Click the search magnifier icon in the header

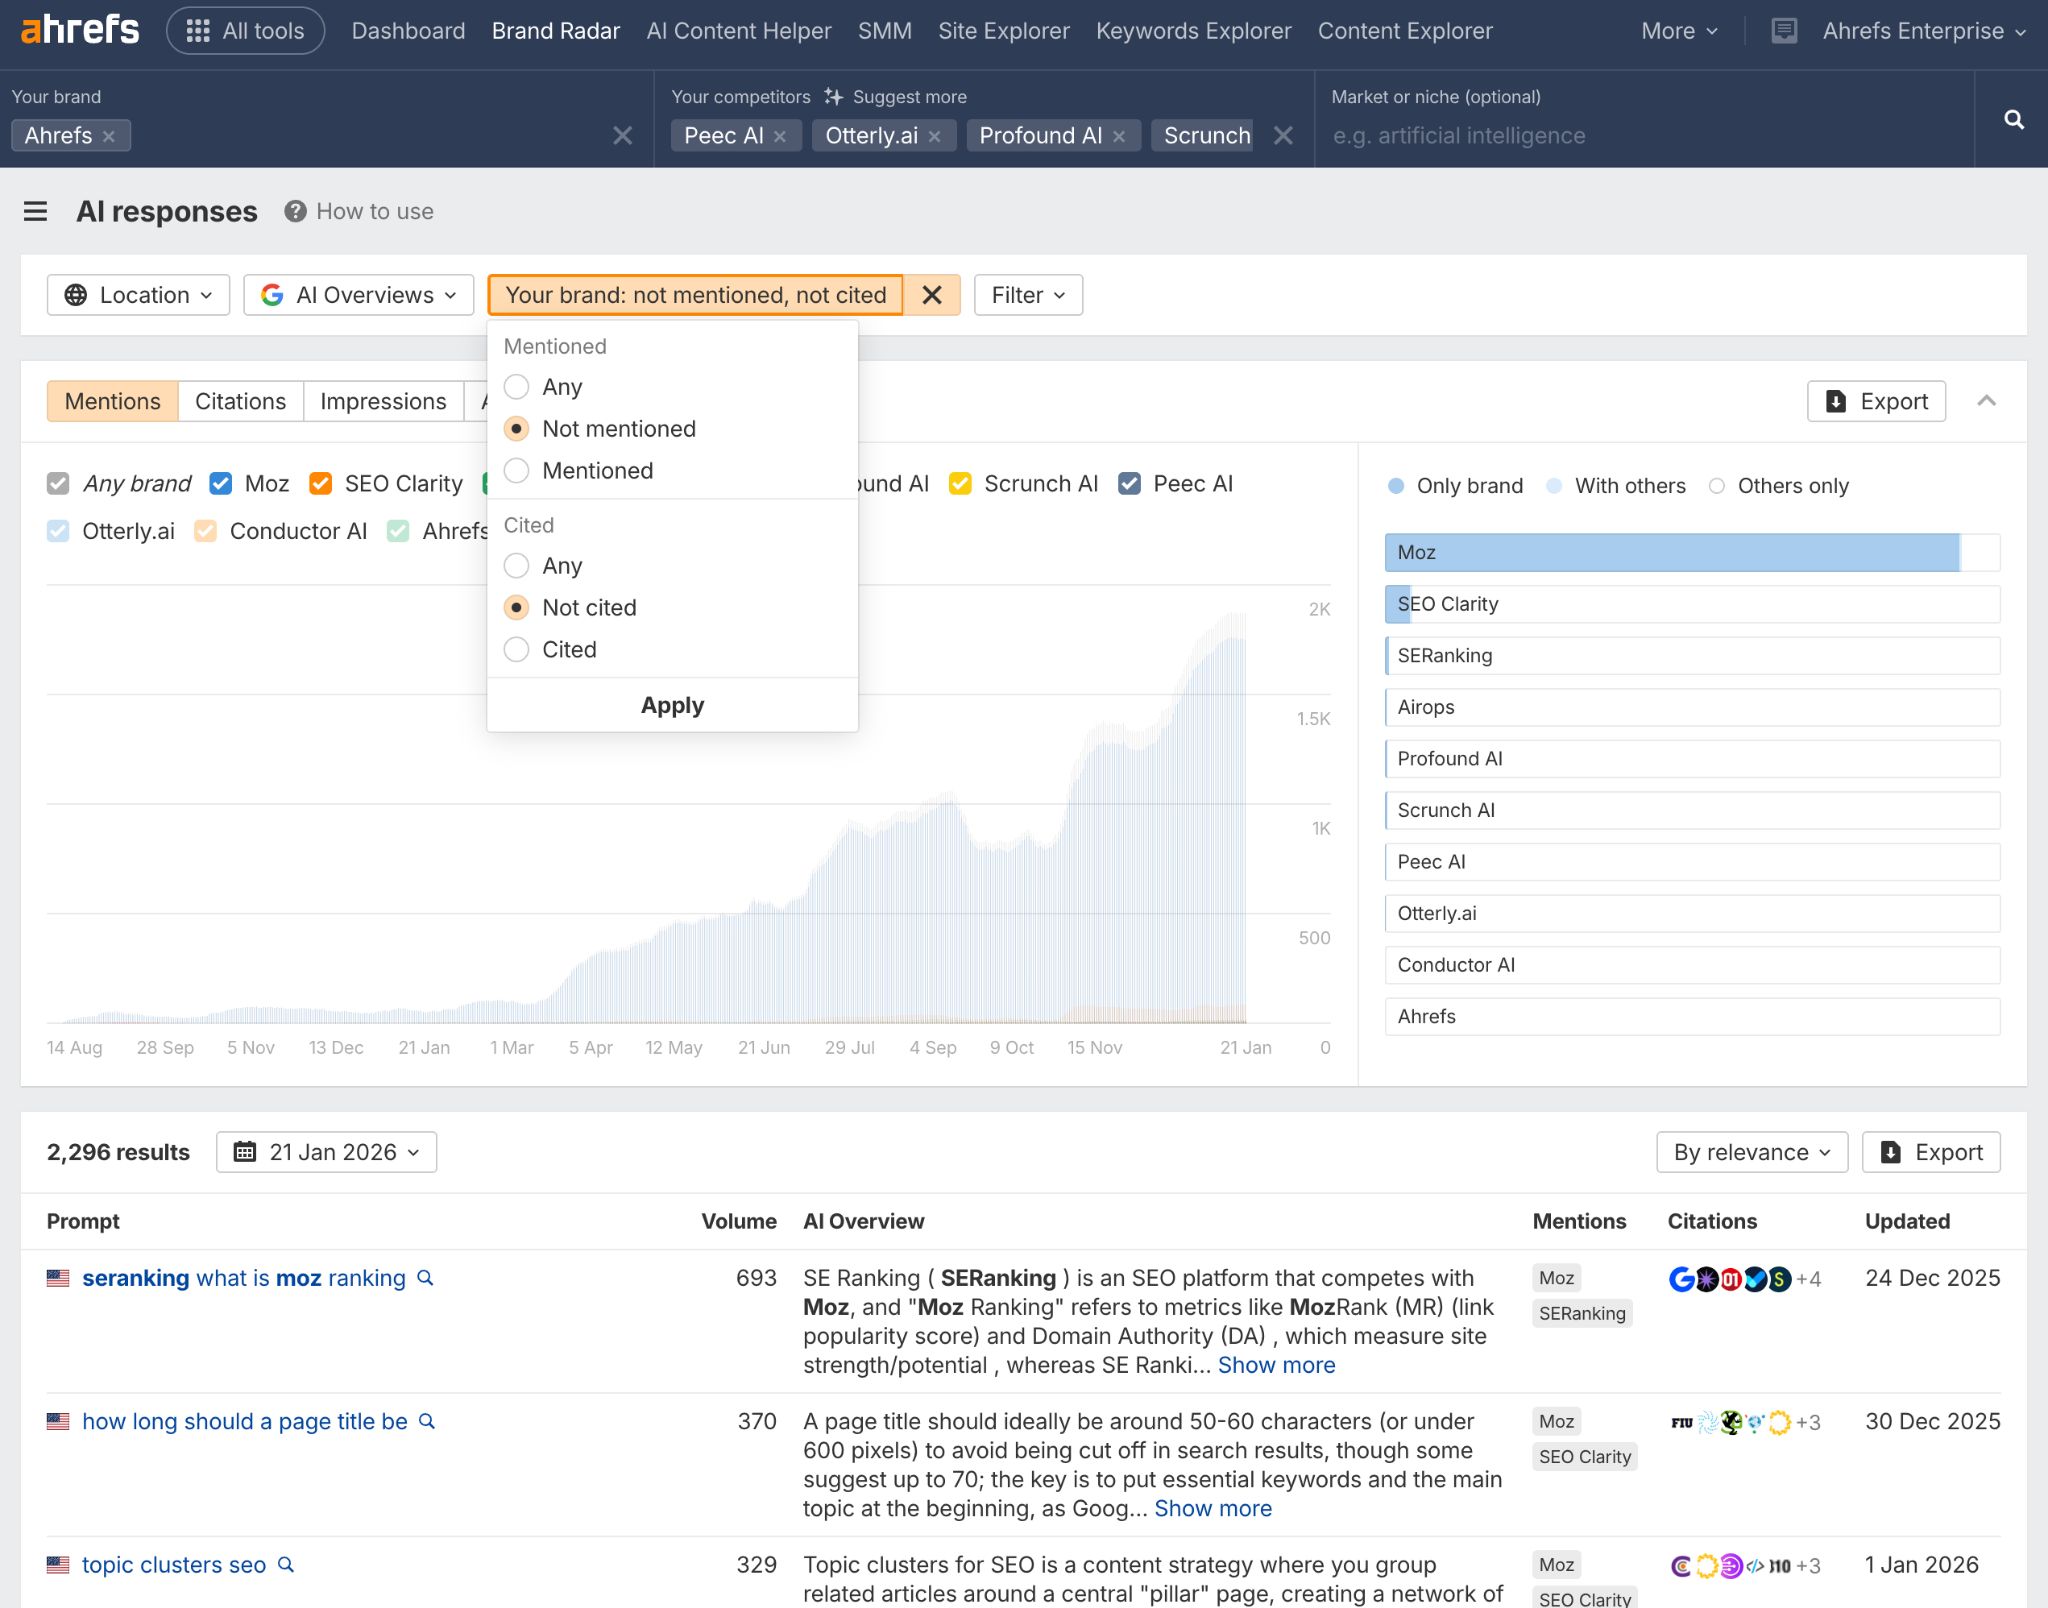pos(2013,119)
